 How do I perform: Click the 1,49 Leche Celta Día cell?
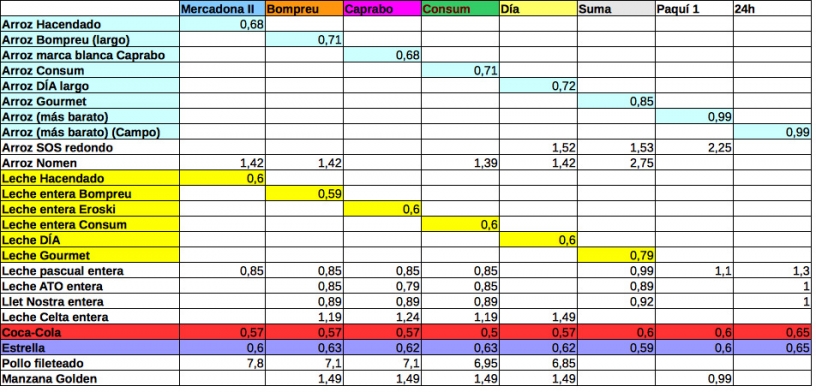click(539, 317)
